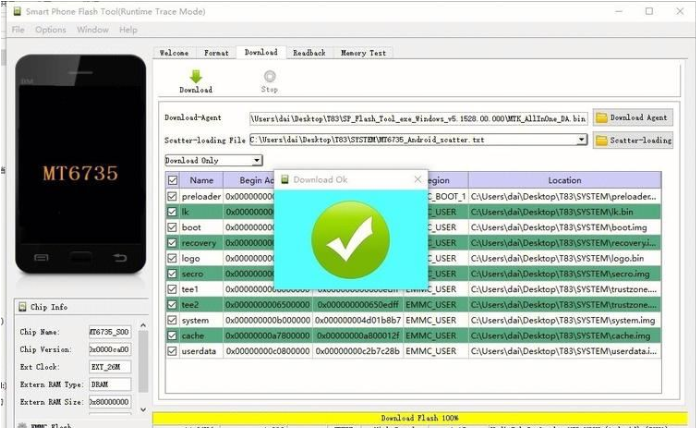Uncheck the logo partition checkbox
This screenshot has height=428, width=696.
tap(173, 258)
